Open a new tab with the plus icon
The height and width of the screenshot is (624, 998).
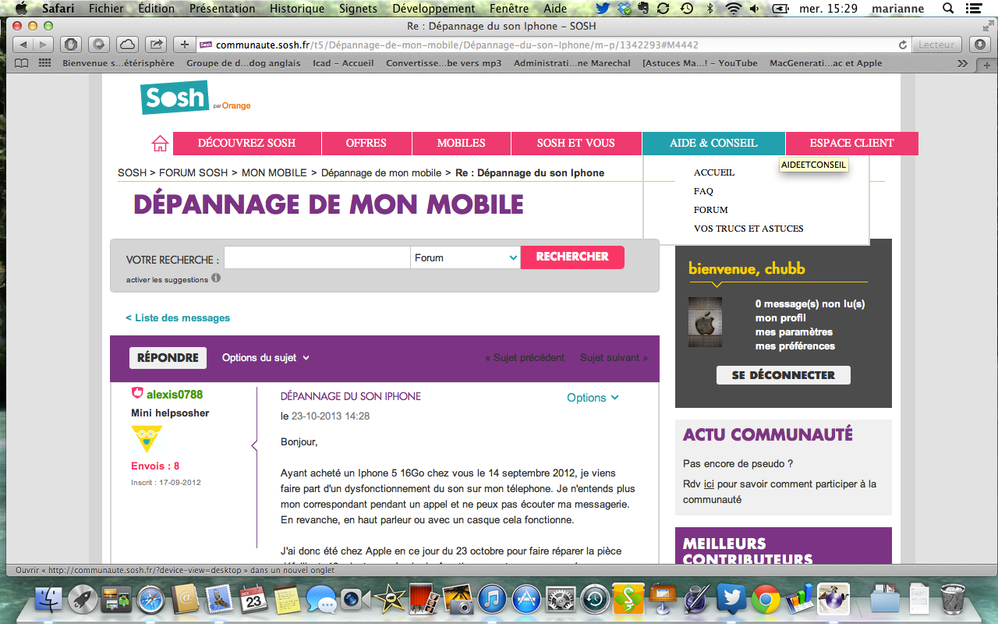[x=184, y=44]
